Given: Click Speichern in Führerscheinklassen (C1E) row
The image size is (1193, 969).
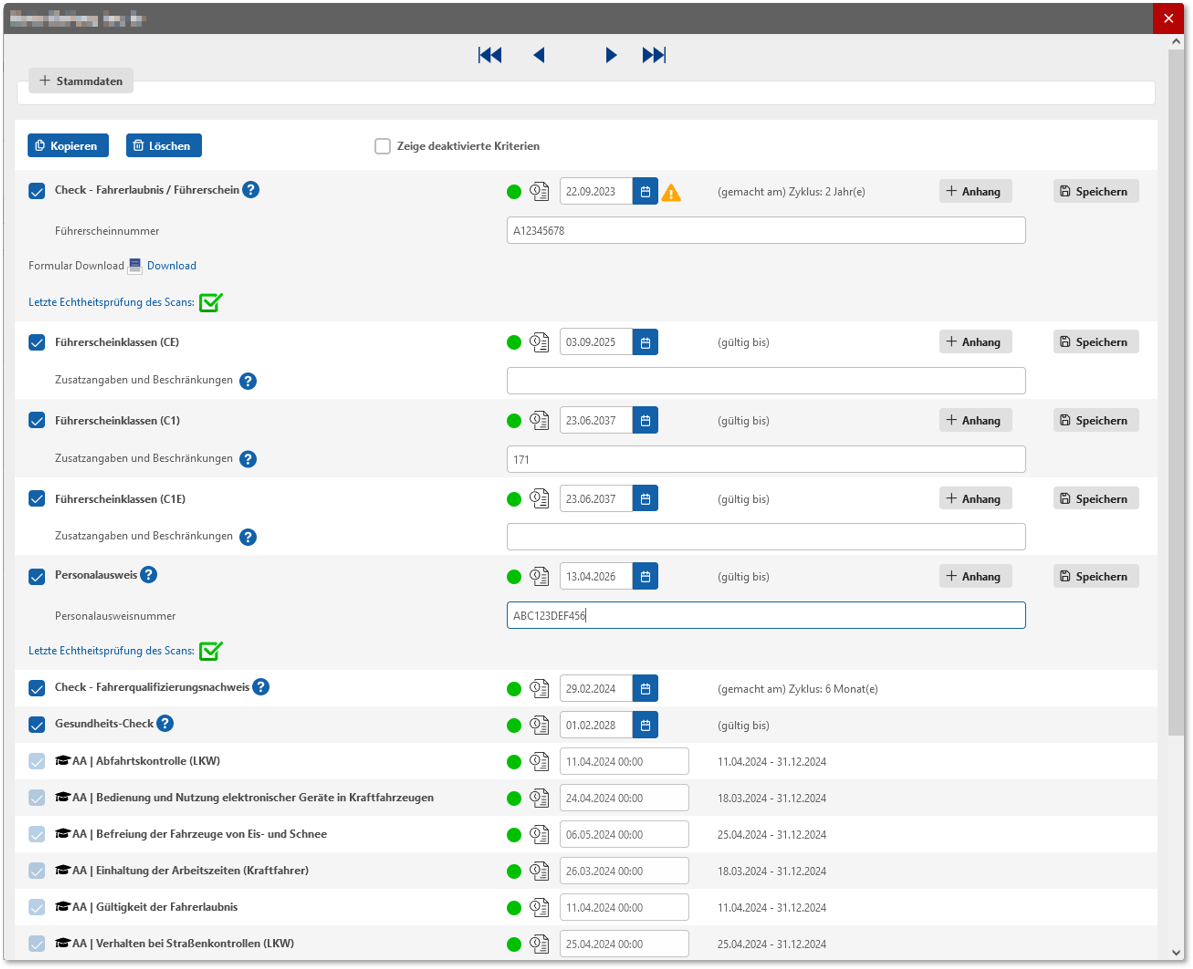Looking at the screenshot, I should coord(1096,499).
